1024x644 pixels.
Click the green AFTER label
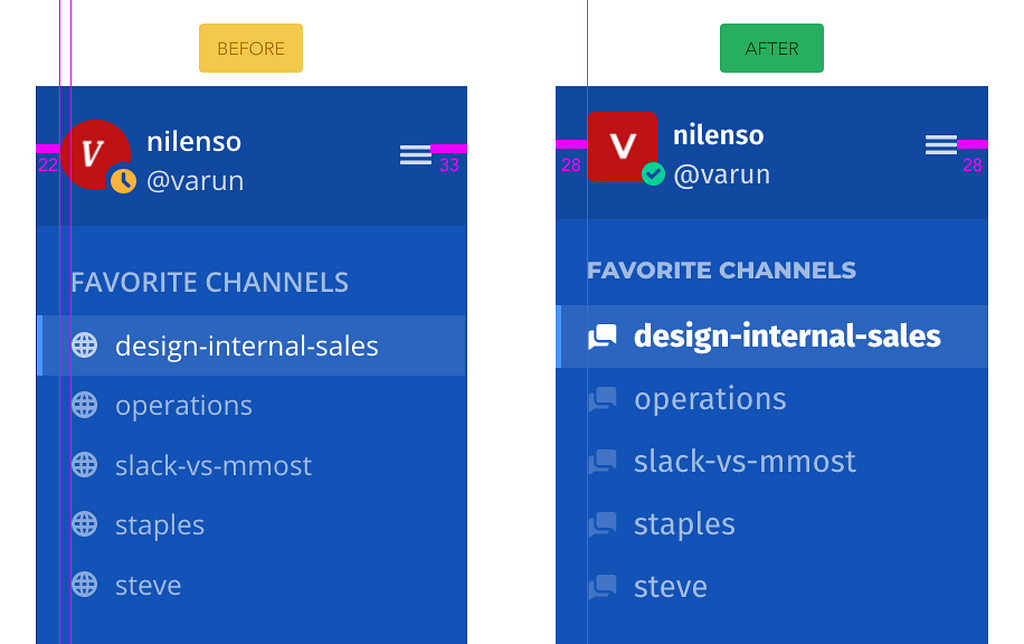772,49
